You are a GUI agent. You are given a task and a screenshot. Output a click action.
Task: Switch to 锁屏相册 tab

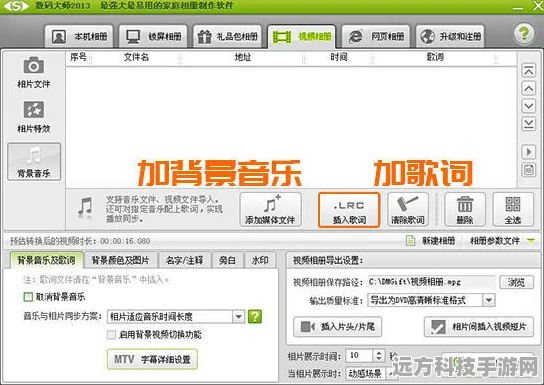tap(153, 36)
